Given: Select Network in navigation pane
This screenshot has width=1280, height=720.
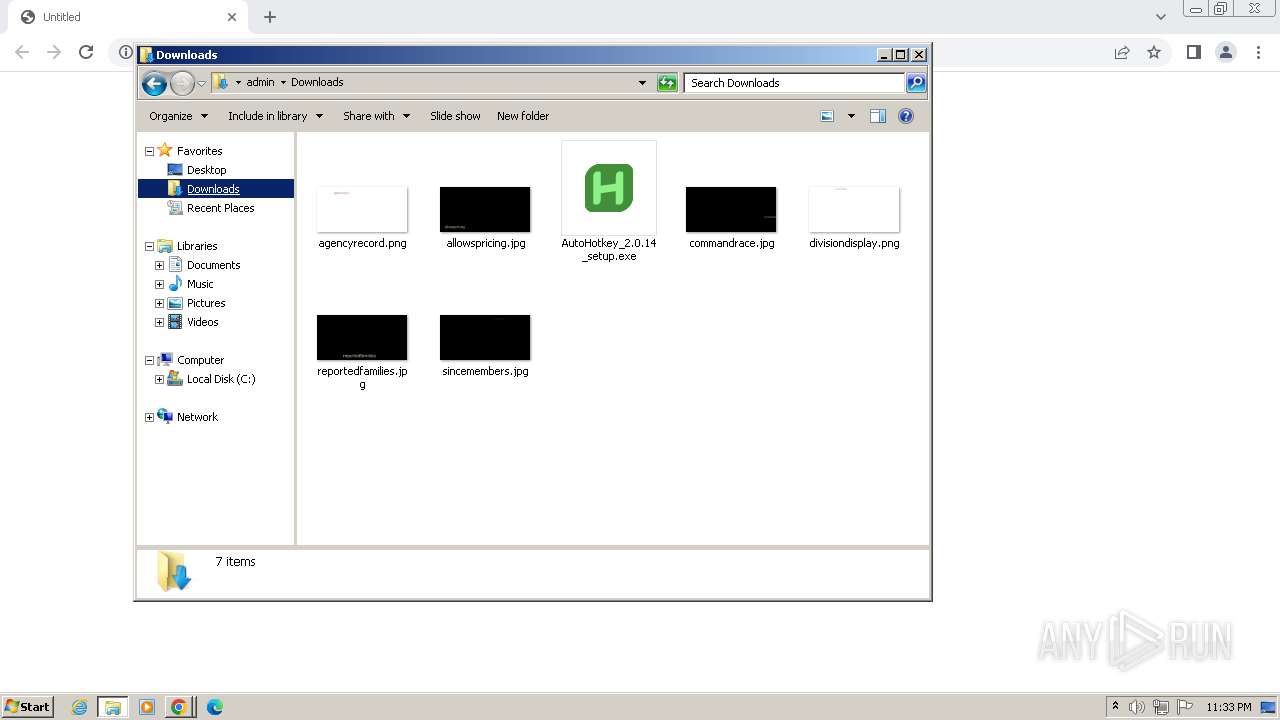Looking at the screenshot, I should (197, 417).
